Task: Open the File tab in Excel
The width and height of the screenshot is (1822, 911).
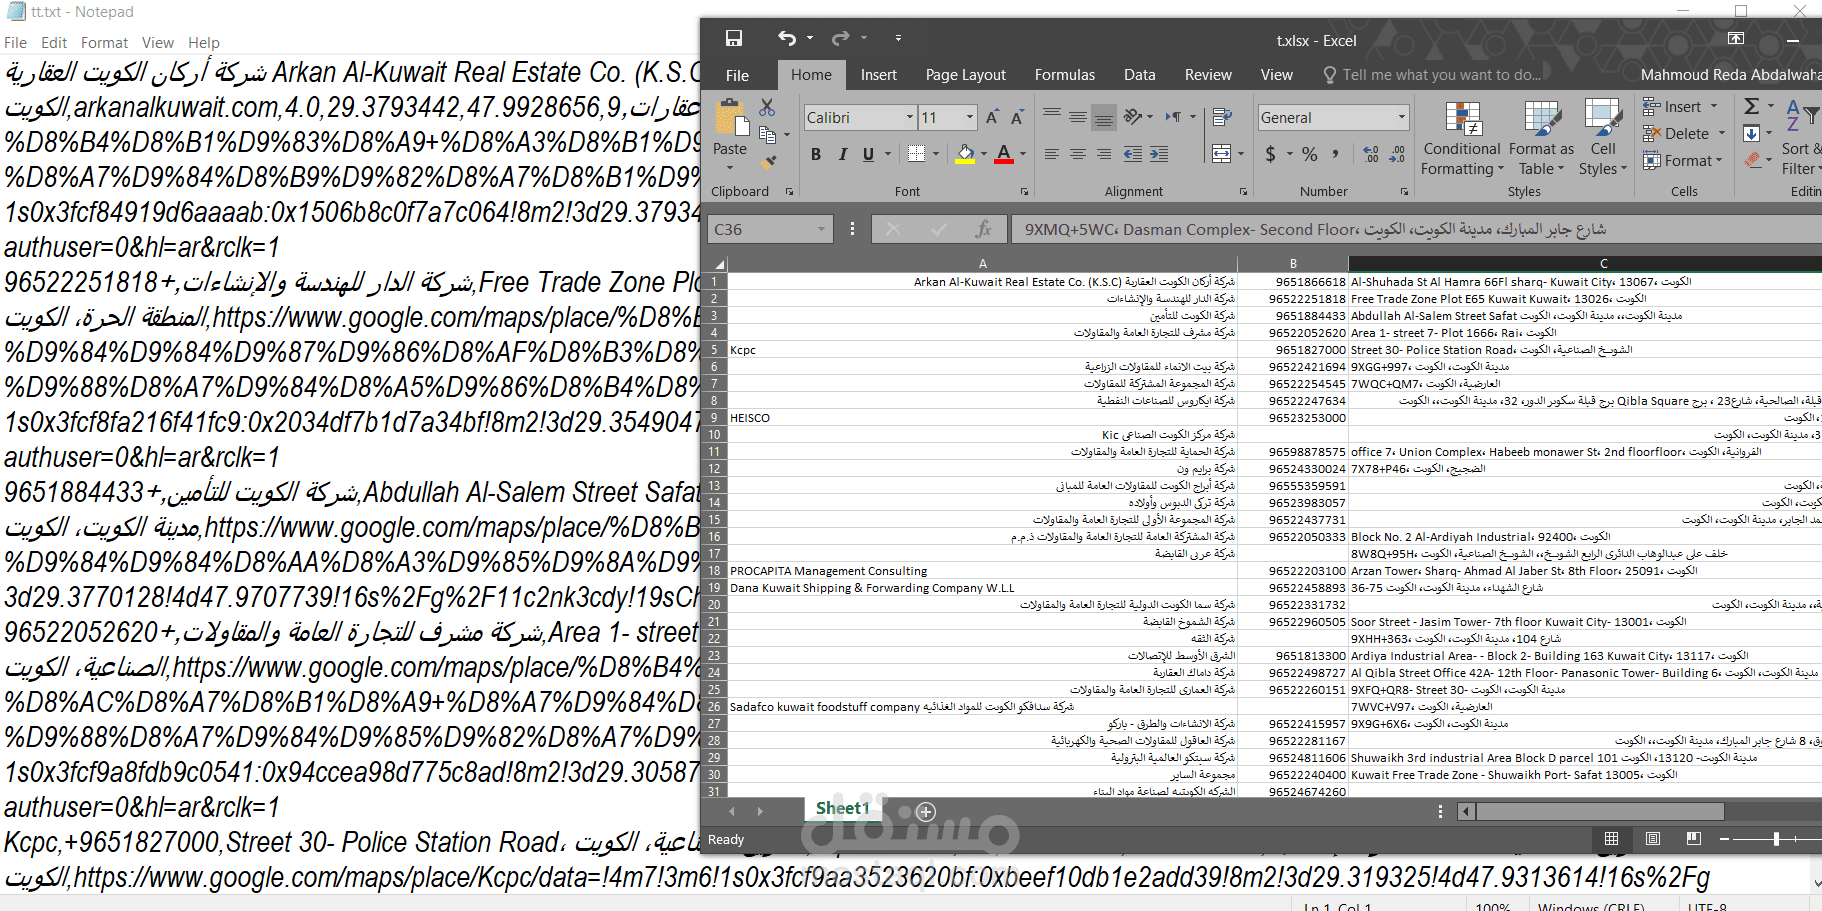Action: pyautogui.click(x=737, y=75)
